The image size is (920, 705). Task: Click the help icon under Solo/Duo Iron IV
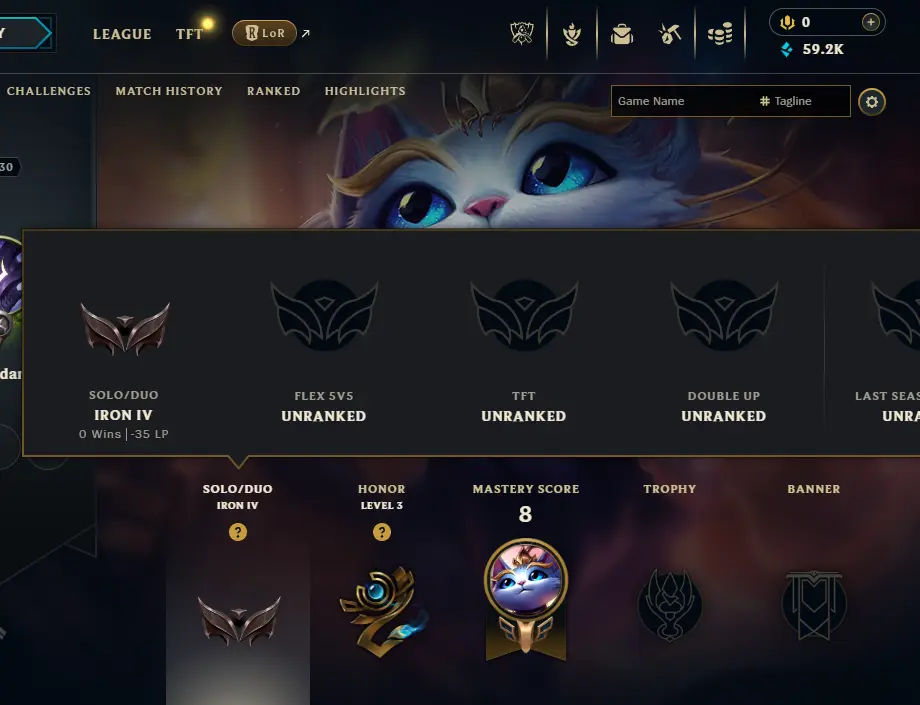[238, 532]
